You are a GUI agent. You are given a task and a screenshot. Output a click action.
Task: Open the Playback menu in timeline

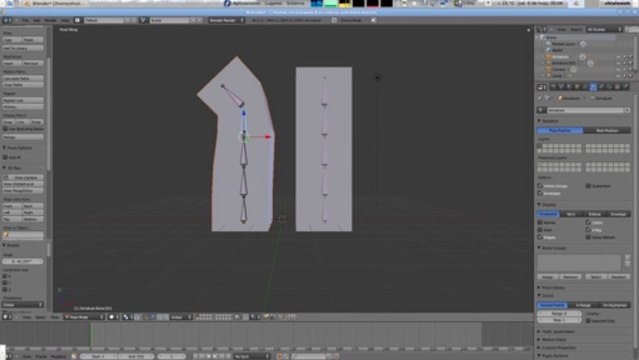[58, 356]
